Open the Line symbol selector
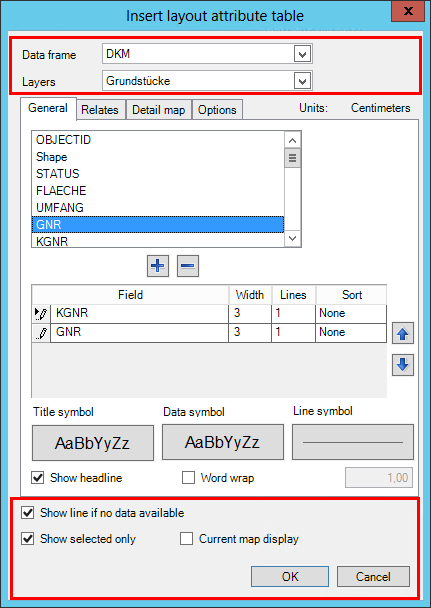The height and width of the screenshot is (608, 431). tap(353, 442)
